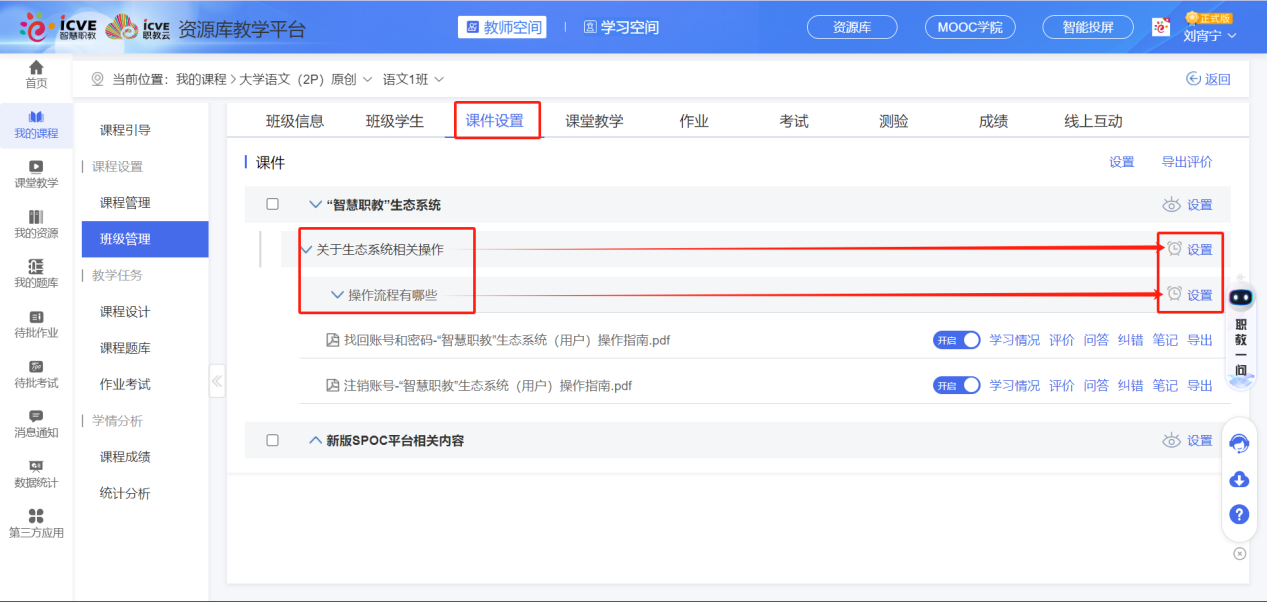This screenshot has height=602, width=1267.
Task: Click the 导出评价 link
Action: pyautogui.click(x=1186, y=162)
